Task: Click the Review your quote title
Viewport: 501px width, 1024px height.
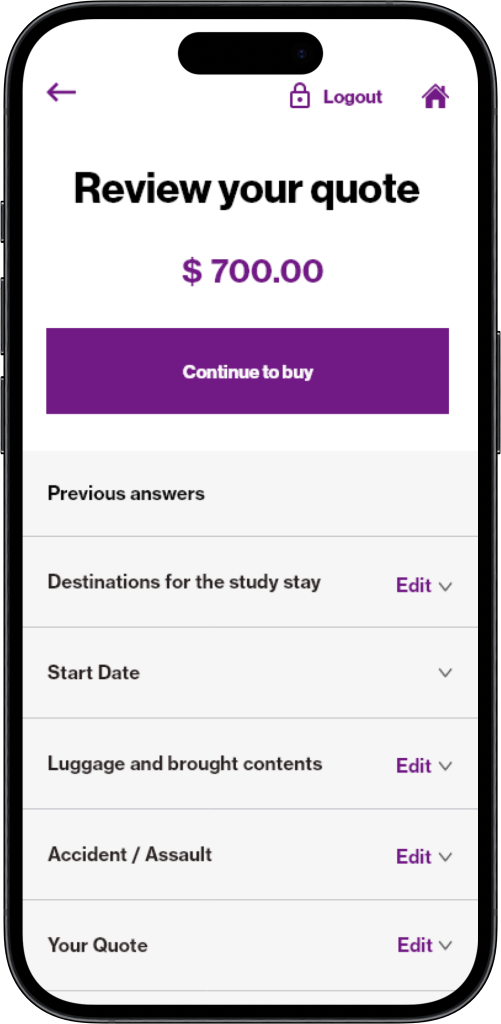Action: [x=246, y=188]
